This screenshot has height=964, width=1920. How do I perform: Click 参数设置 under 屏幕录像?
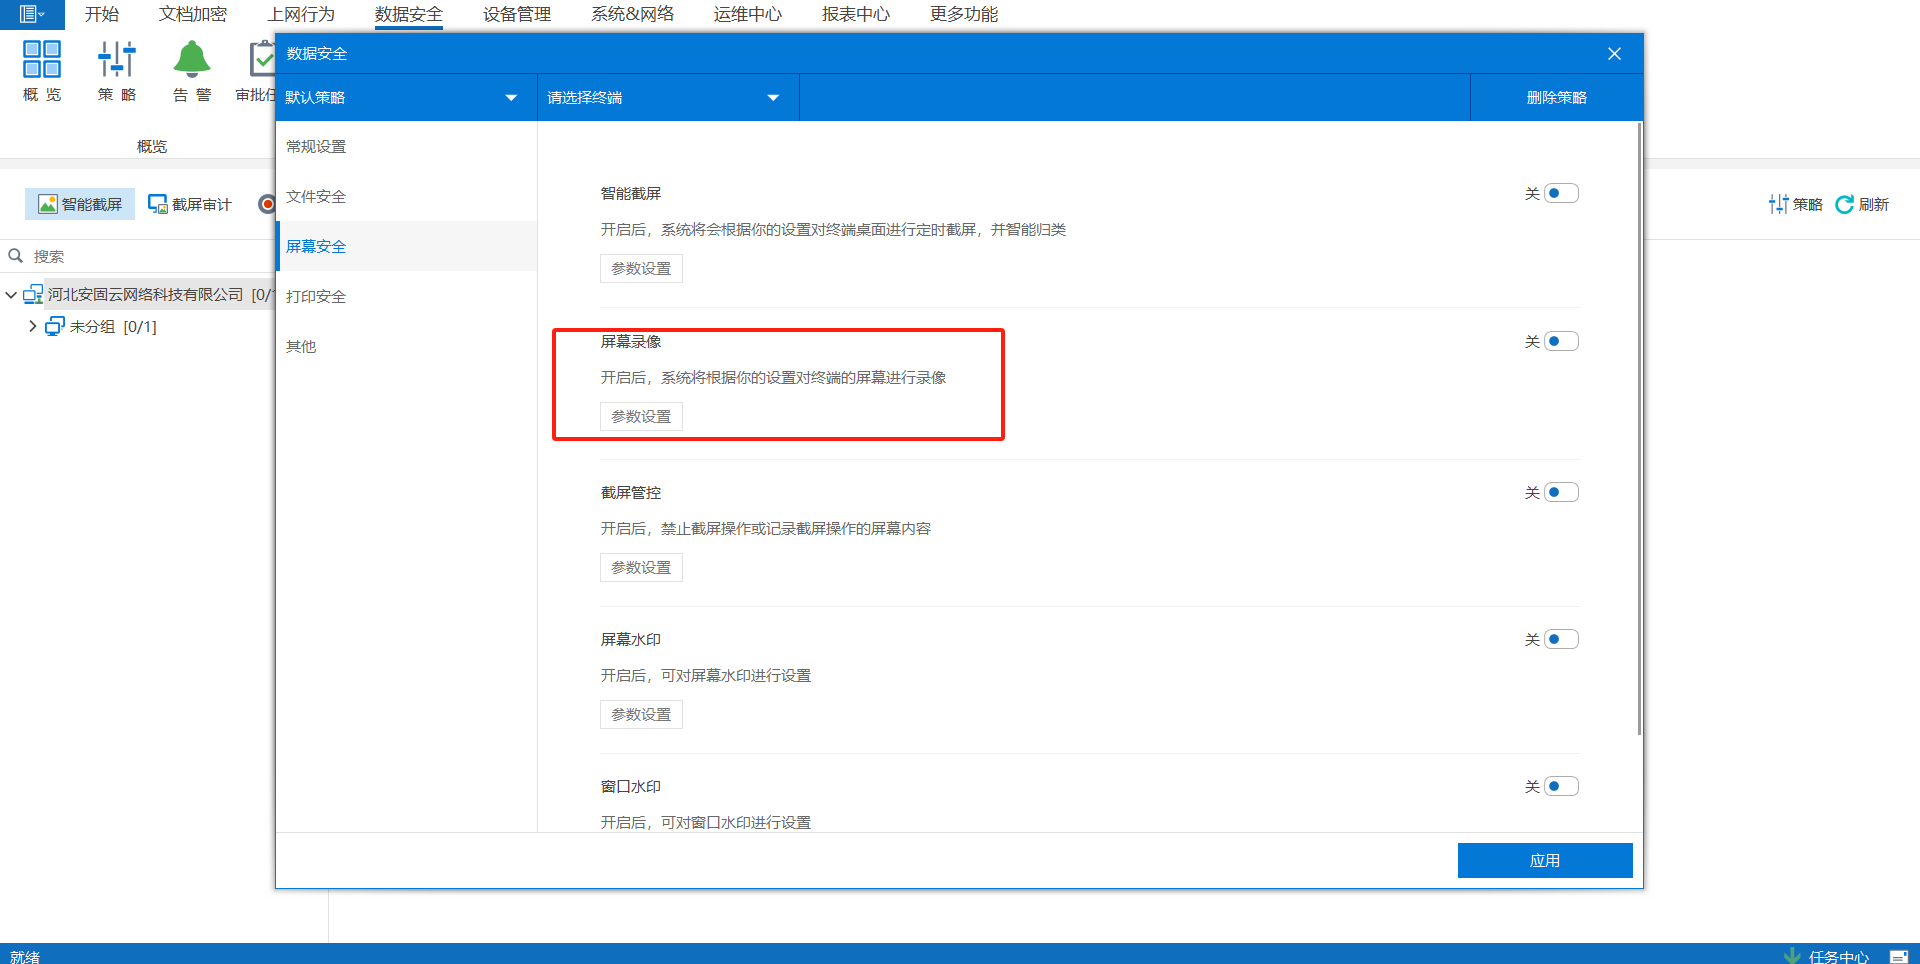tap(641, 416)
